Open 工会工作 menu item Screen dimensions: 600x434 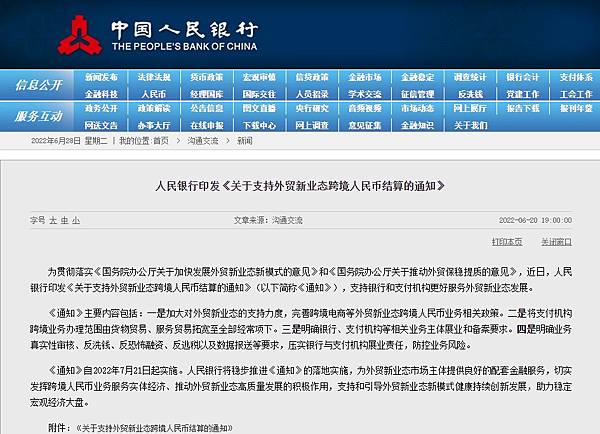[576, 94]
